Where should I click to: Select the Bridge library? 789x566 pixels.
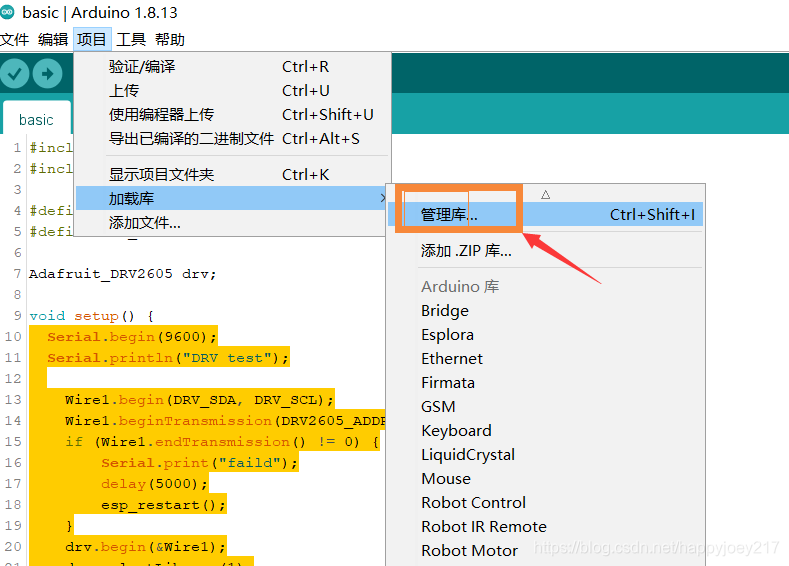coord(546,311)
